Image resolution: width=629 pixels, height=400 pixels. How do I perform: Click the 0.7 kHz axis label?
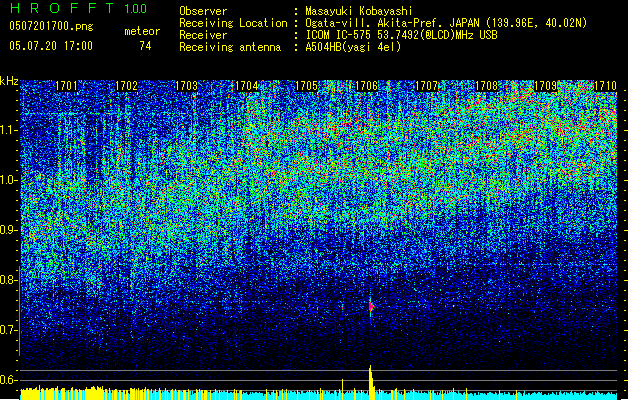tap(9, 330)
